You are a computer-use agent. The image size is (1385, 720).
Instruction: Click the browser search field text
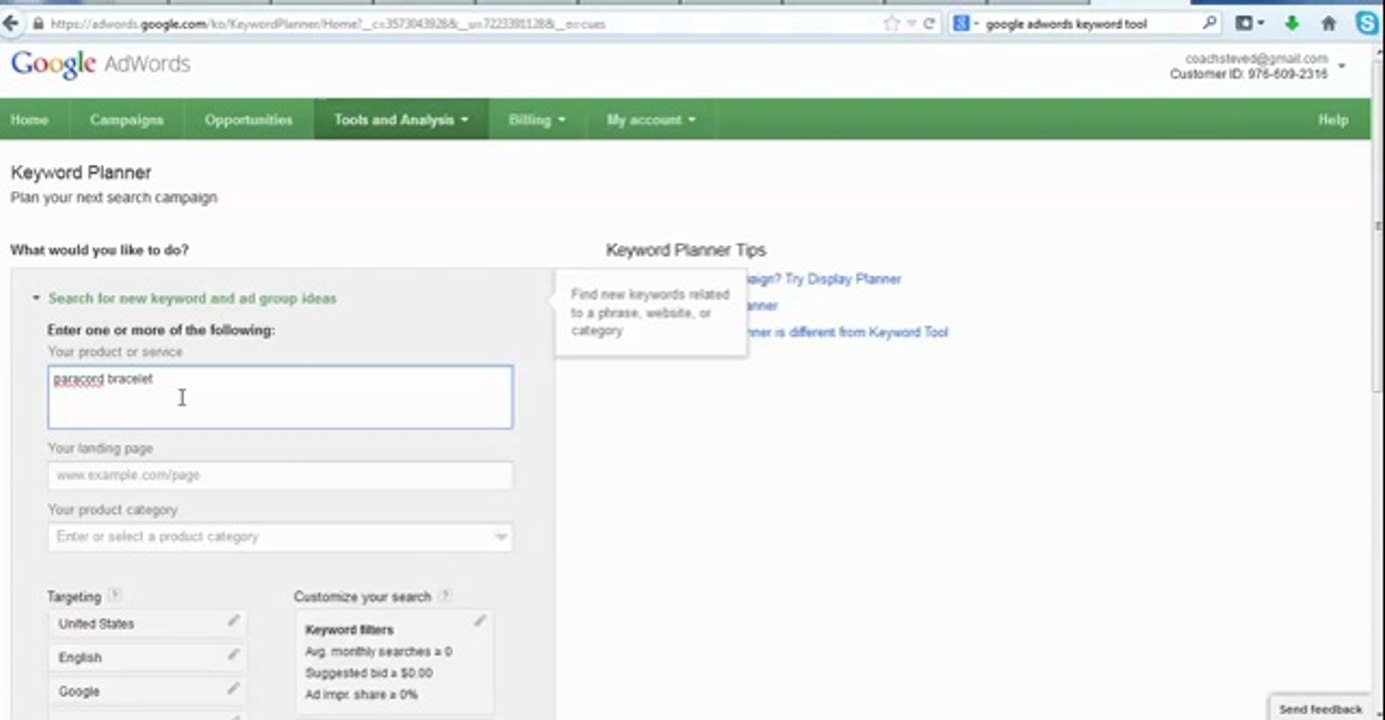pos(1066,23)
